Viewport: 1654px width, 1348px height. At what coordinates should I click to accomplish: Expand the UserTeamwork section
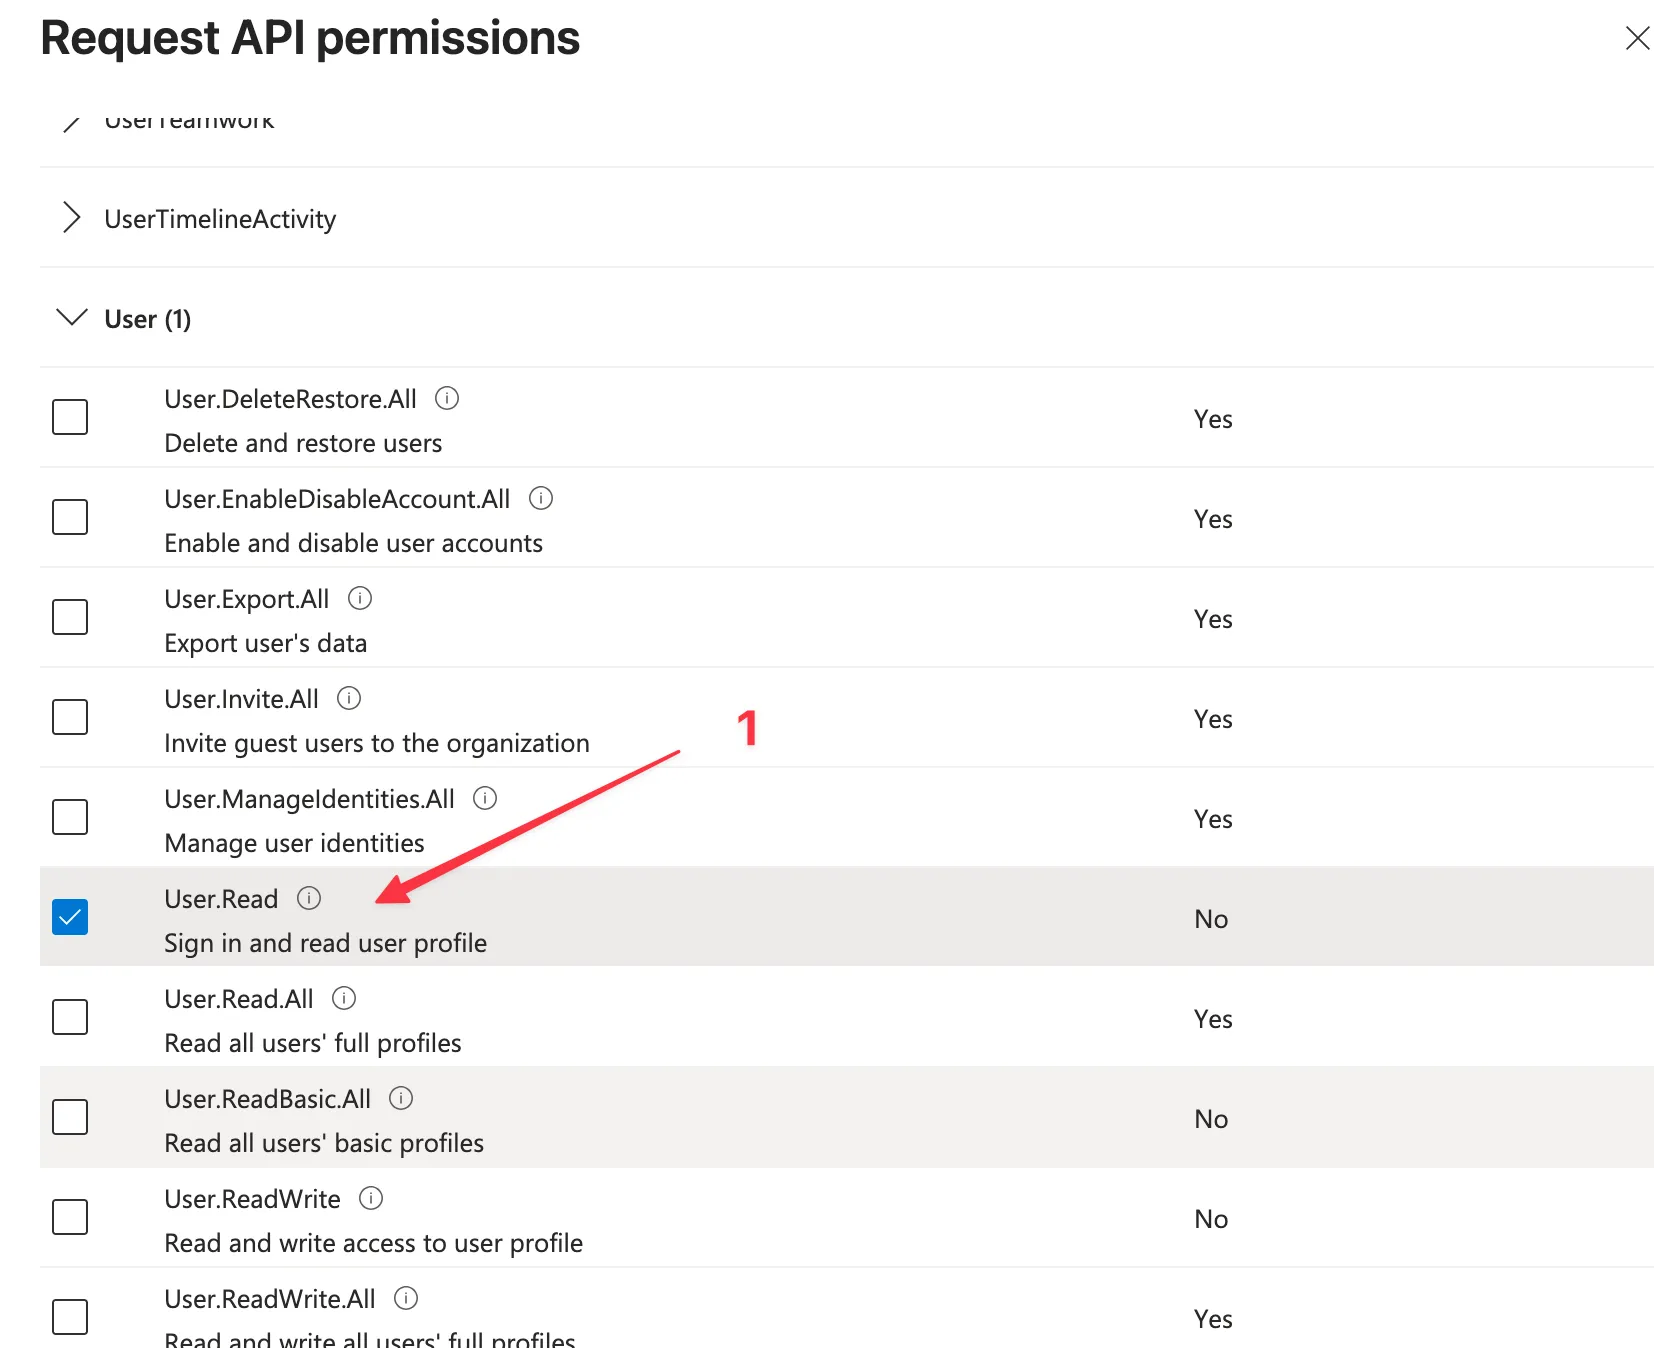pyautogui.click(x=71, y=123)
